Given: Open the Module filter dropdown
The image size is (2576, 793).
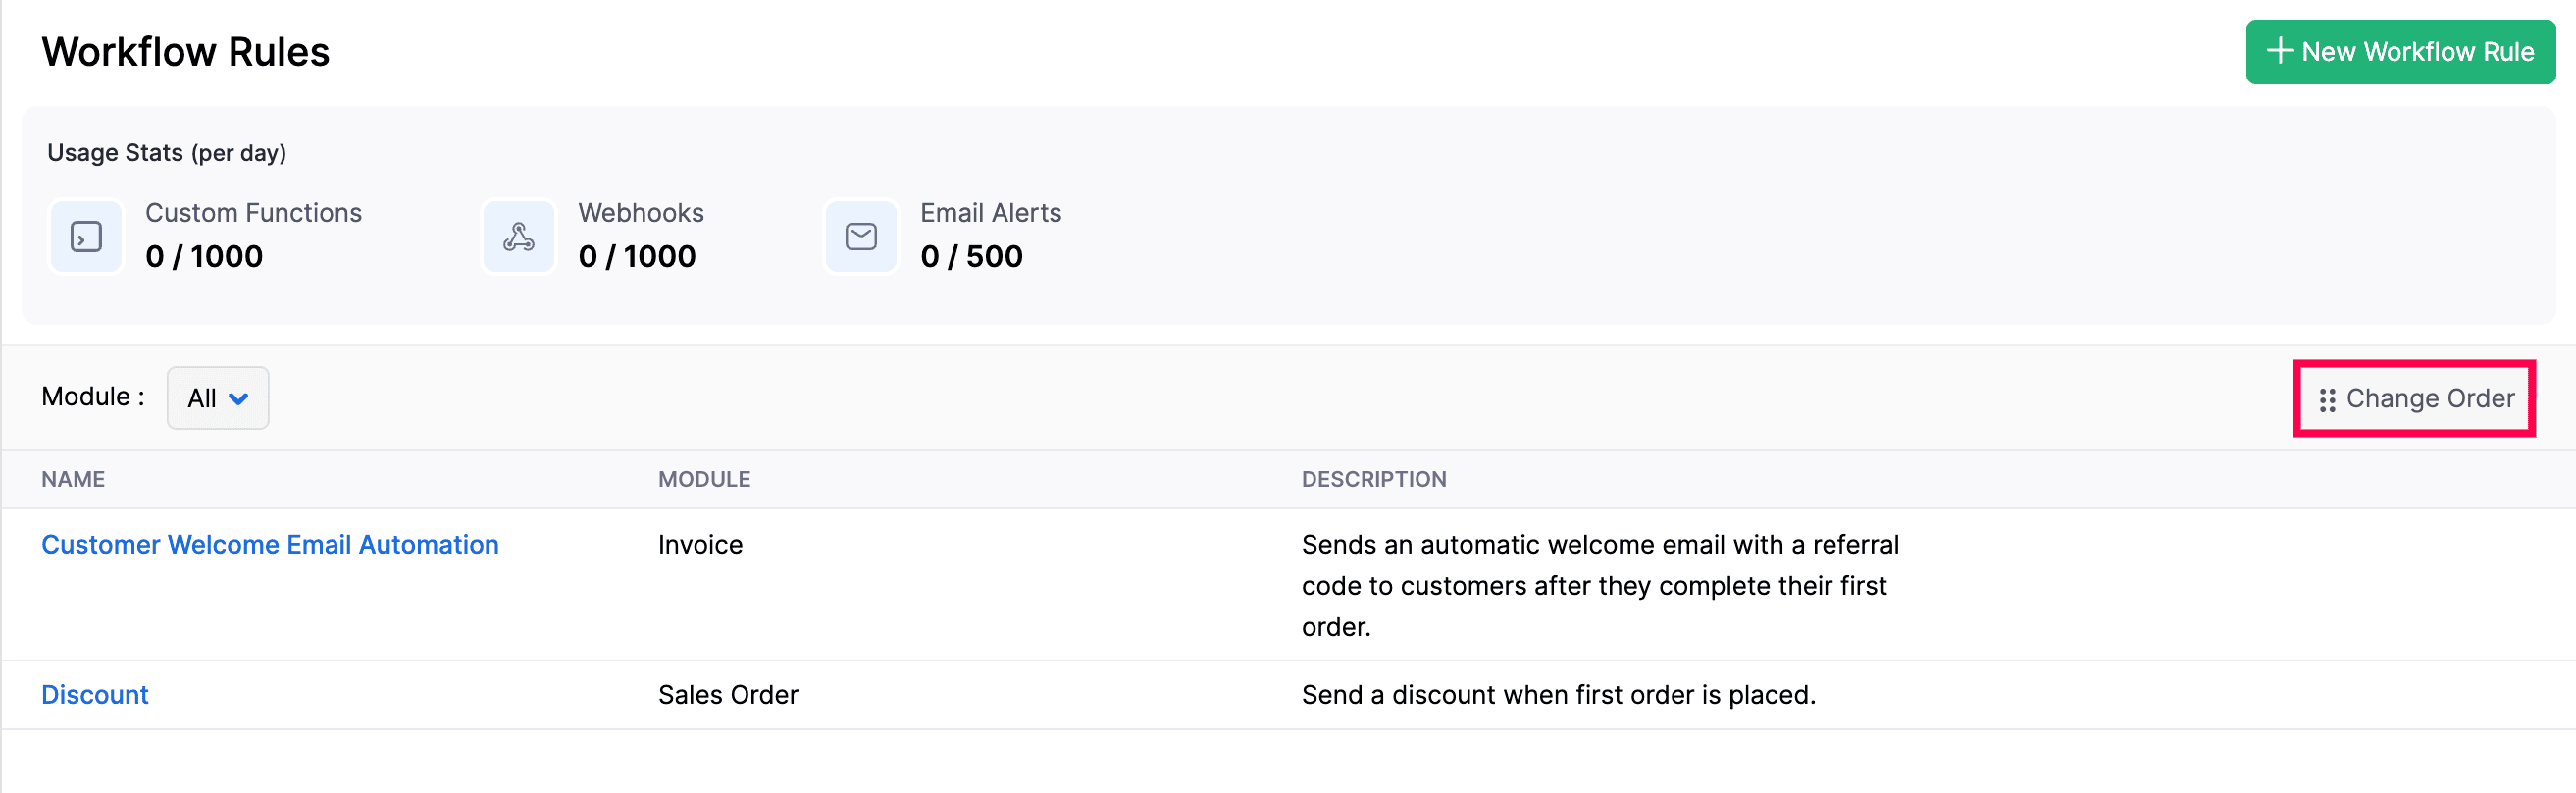Looking at the screenshot, I should click(x=217, y=398).
